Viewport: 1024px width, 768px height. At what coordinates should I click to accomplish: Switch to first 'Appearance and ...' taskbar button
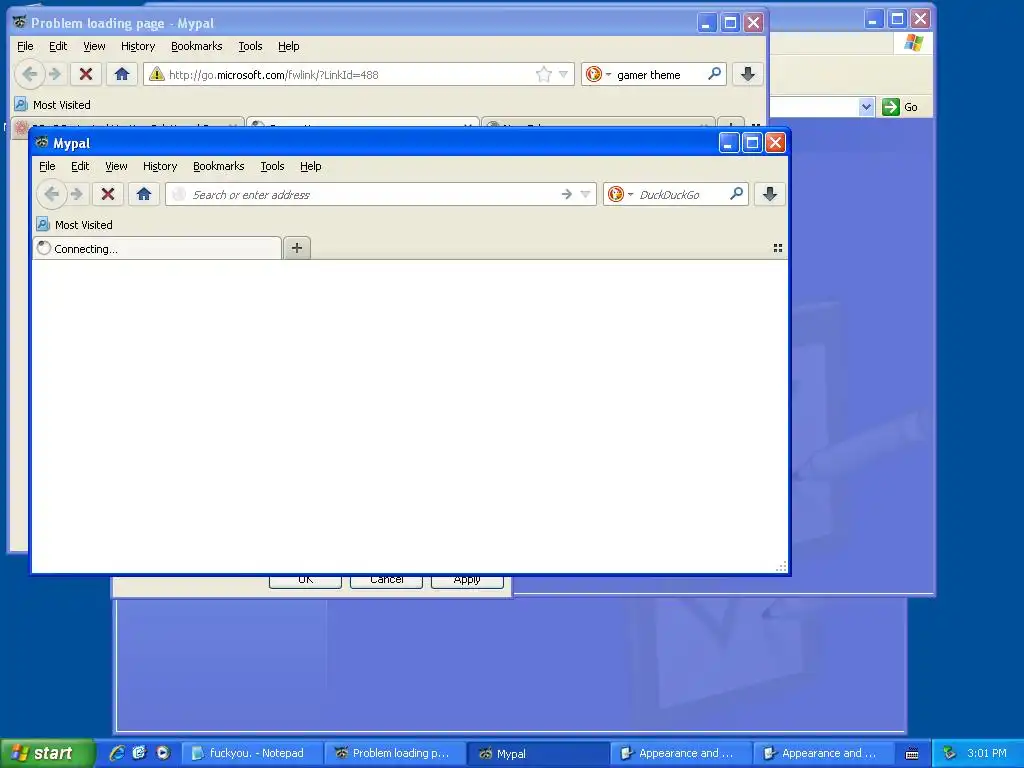click(x=680, y=753)
